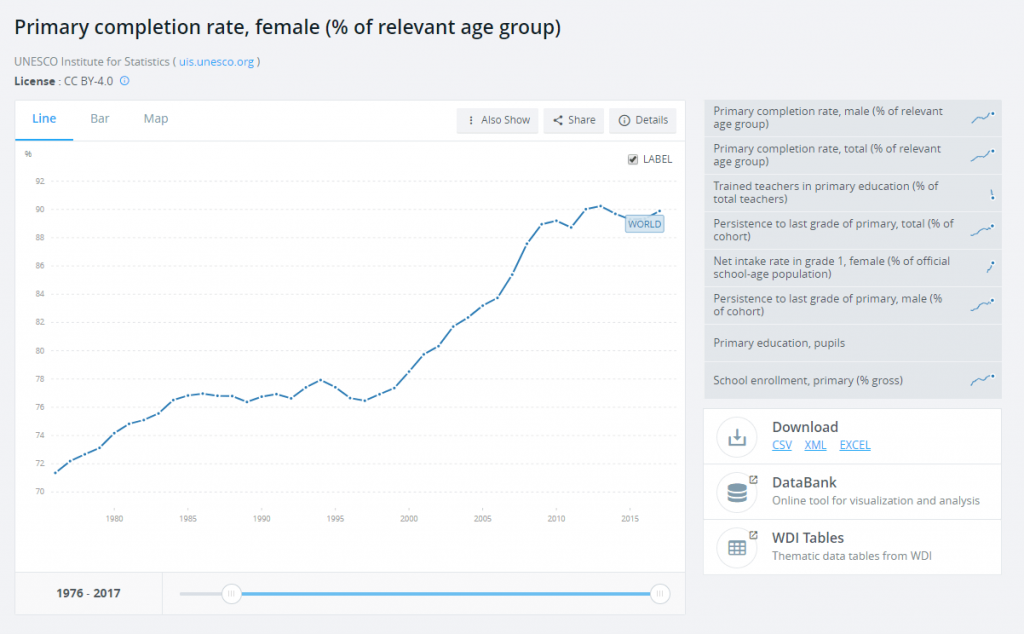The width and height of the screenshot is (1024, 634).
Task: Open the Details button
Action: coord(643,120)
